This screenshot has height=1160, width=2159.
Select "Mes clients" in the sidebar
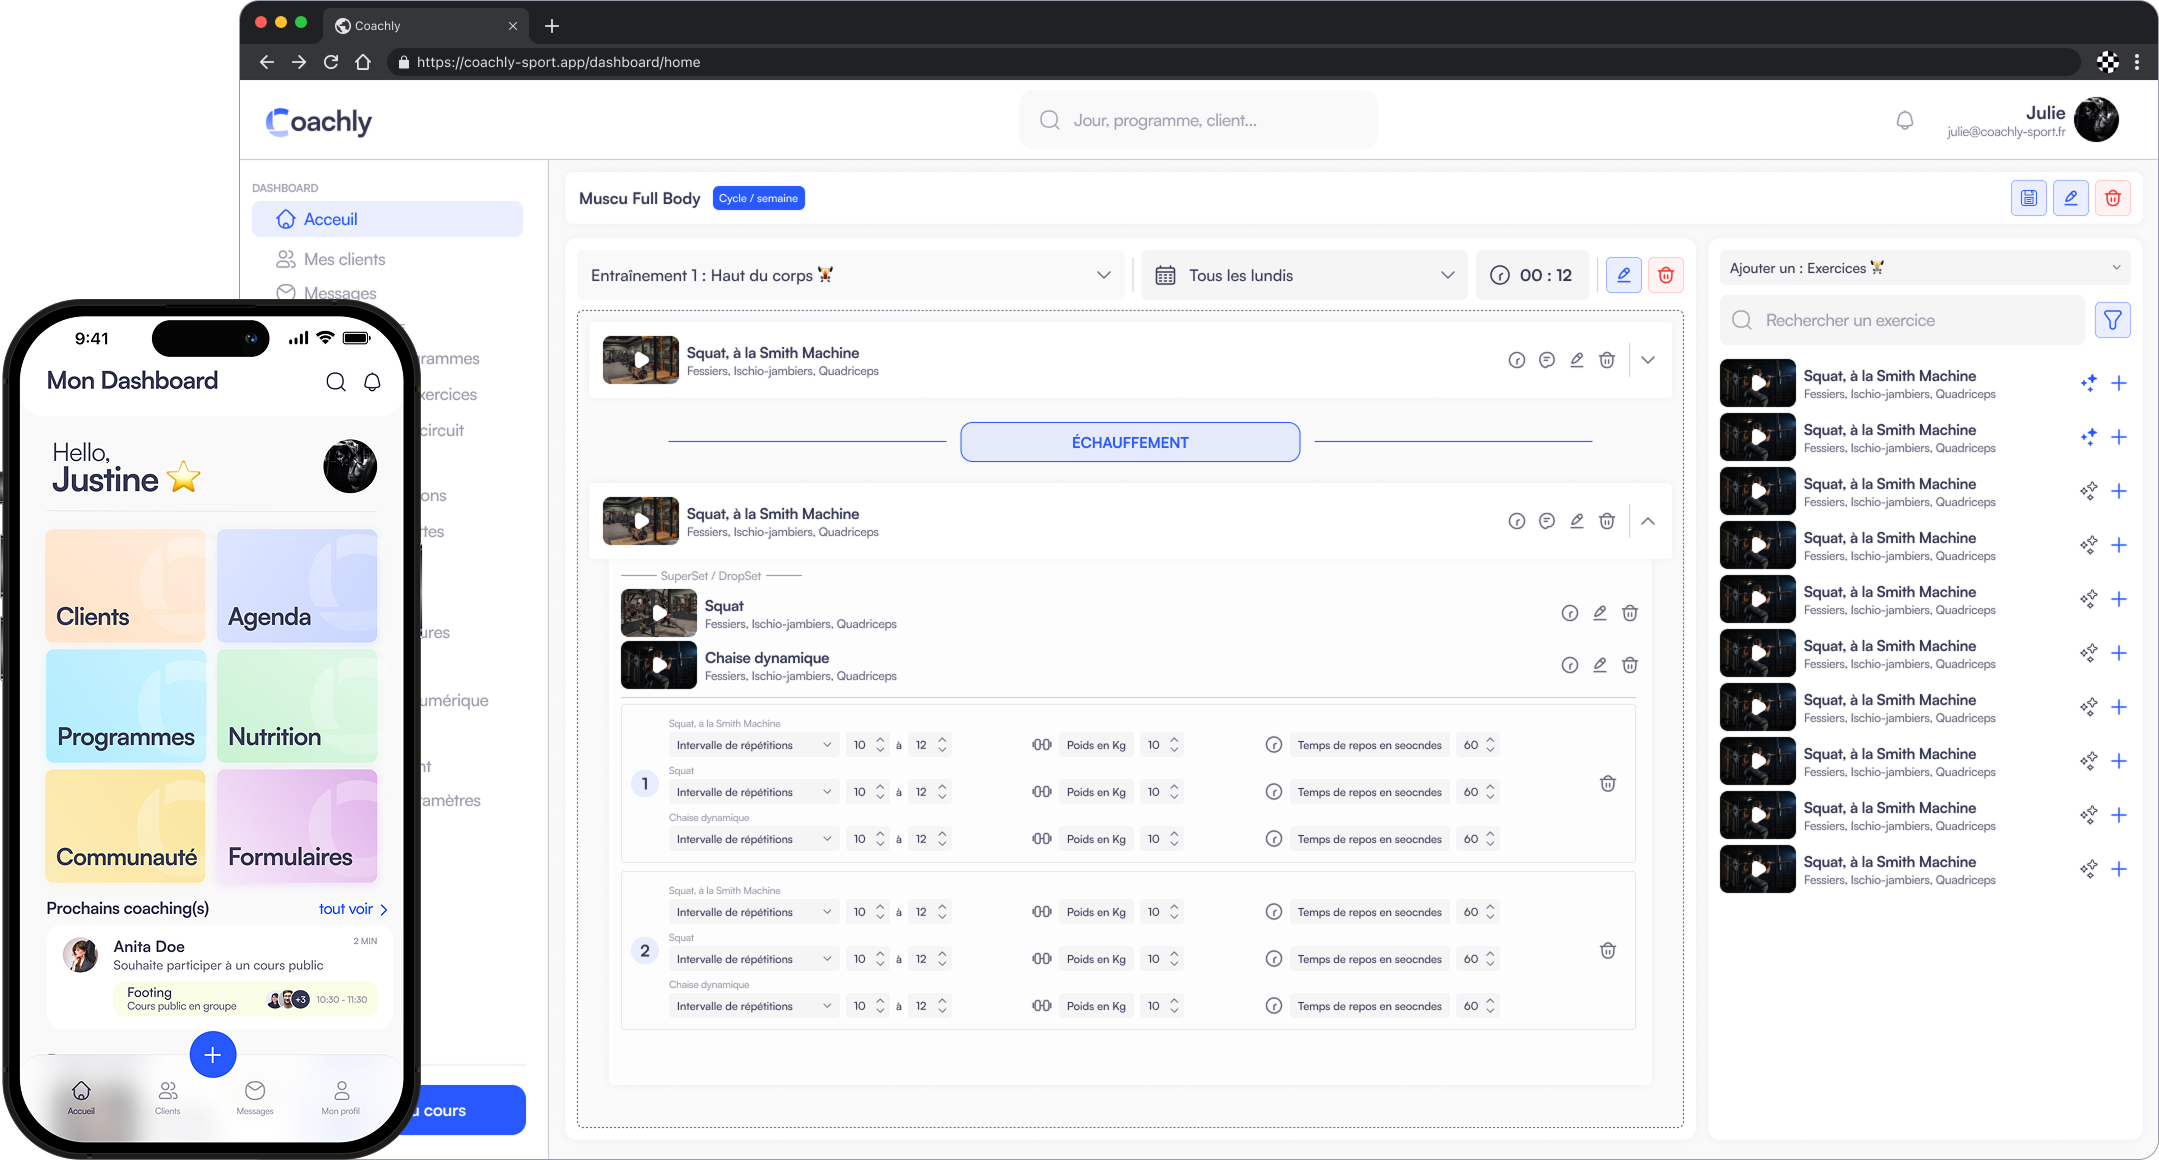tap(344, 259)
